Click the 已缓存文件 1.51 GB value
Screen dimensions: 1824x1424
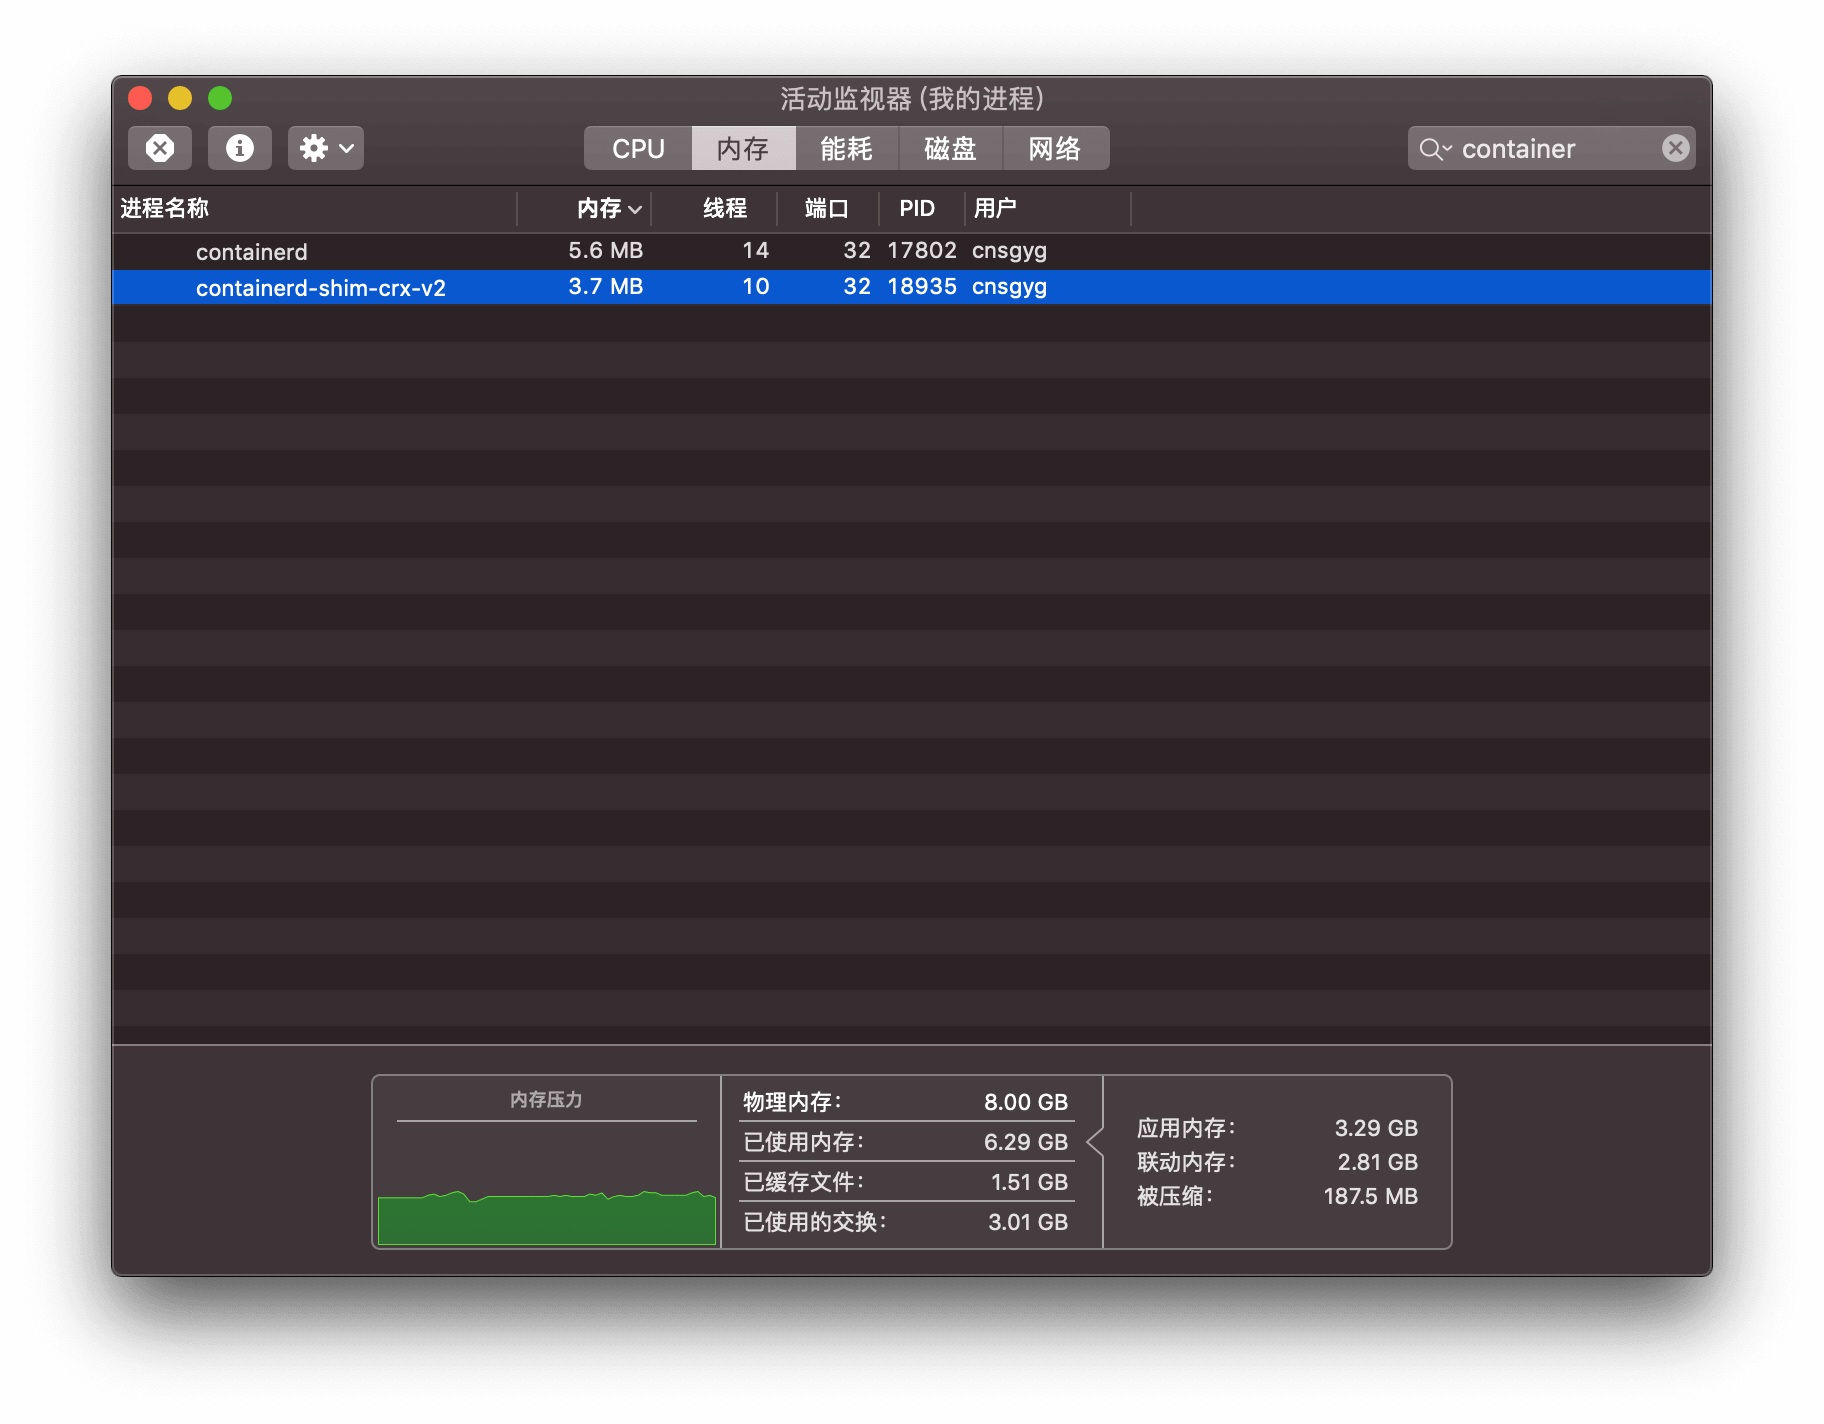(1029, 1182)
